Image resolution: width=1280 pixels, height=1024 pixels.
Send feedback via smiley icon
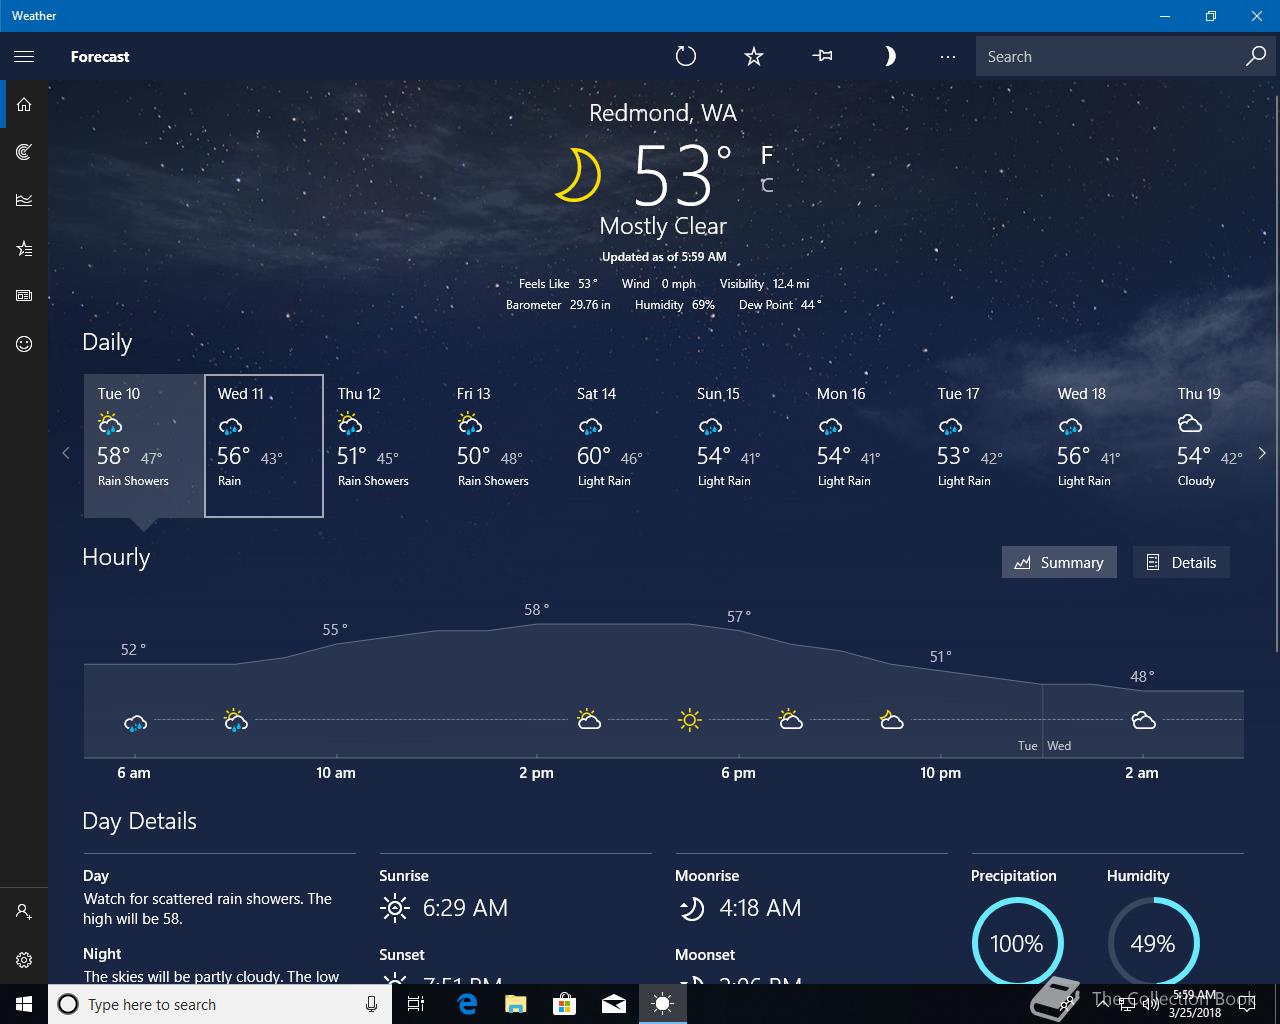coord(24,344)
